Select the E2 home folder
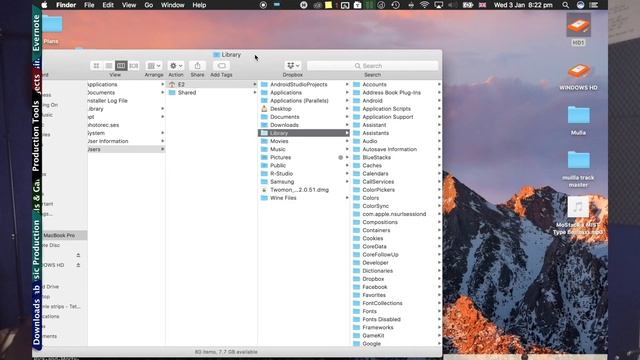Viewport: 640px width, 360px height. point(211,84)
